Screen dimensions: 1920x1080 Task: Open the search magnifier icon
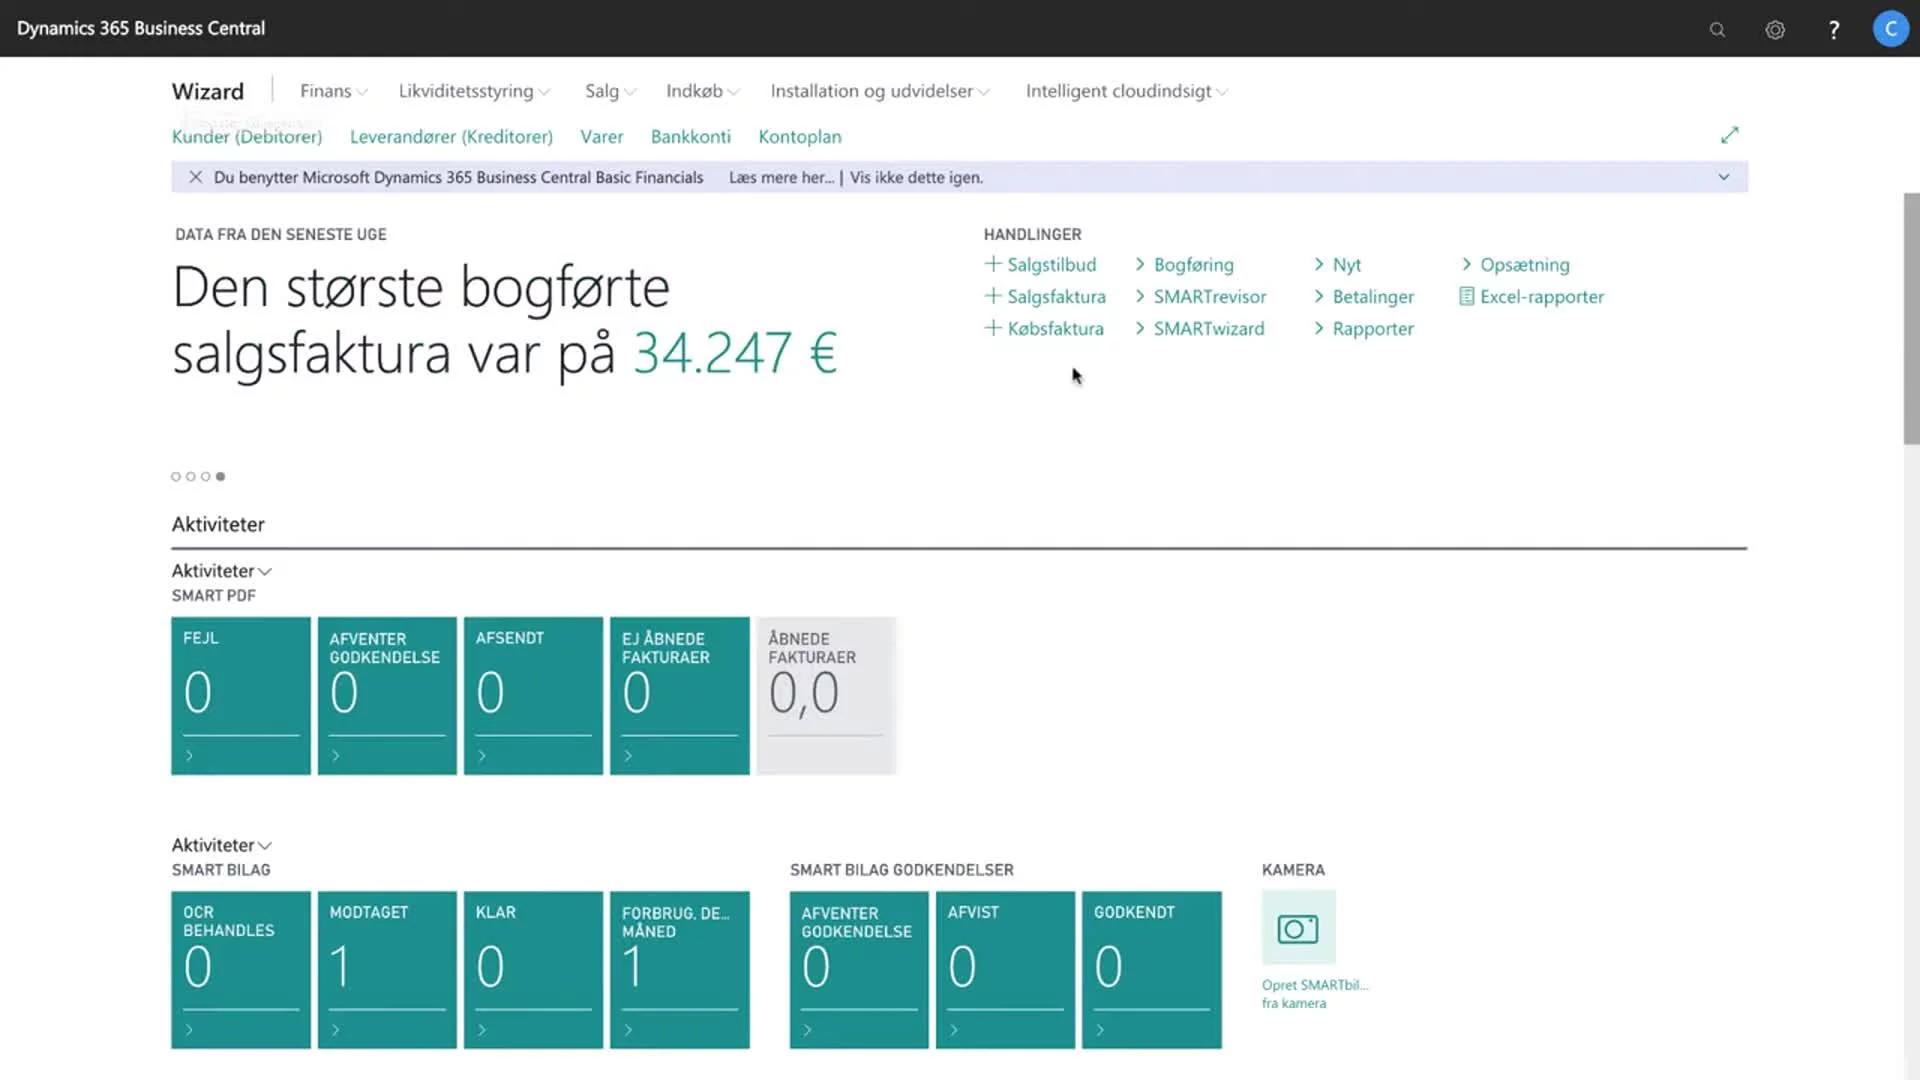[x=1717, y=30]
